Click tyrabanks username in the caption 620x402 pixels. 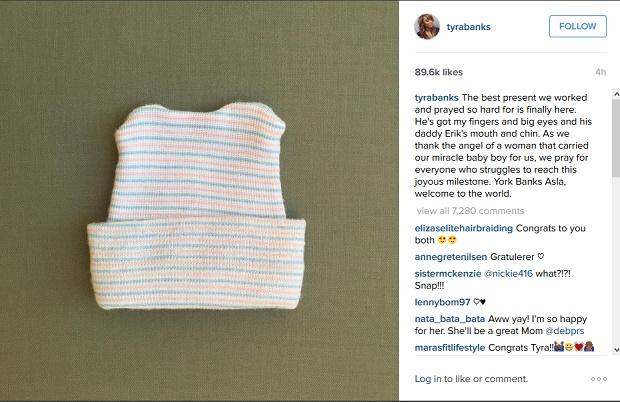[437, 98]
